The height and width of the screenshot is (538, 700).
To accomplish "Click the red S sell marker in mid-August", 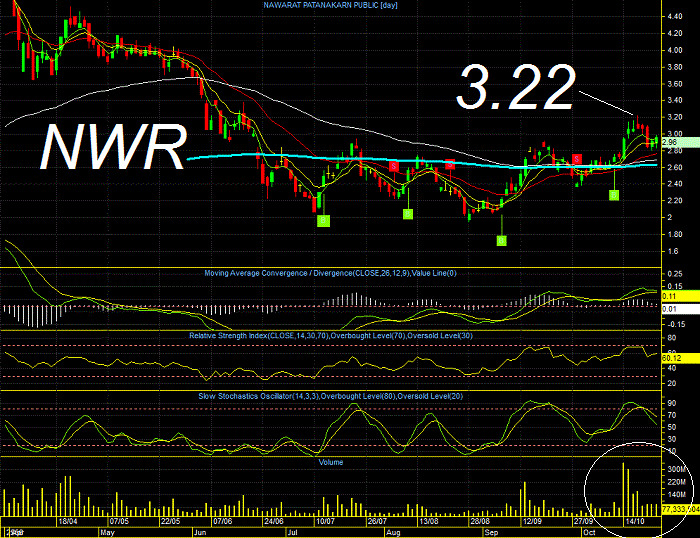I will (450, 164).
